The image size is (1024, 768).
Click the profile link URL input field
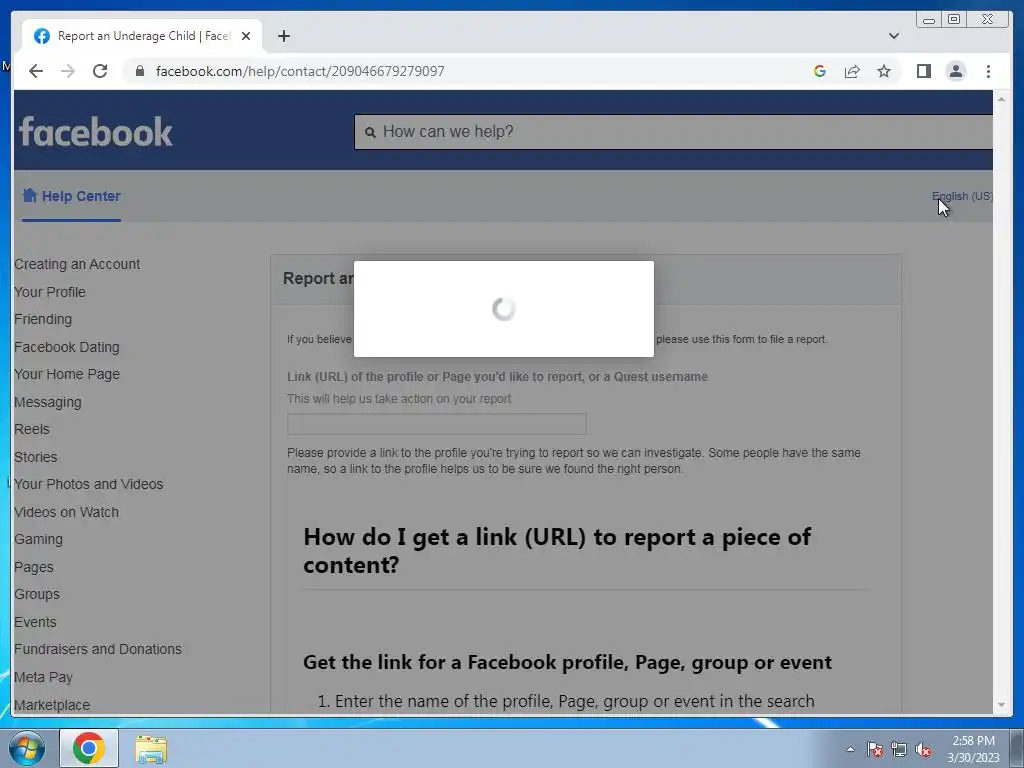coord(437,424)
